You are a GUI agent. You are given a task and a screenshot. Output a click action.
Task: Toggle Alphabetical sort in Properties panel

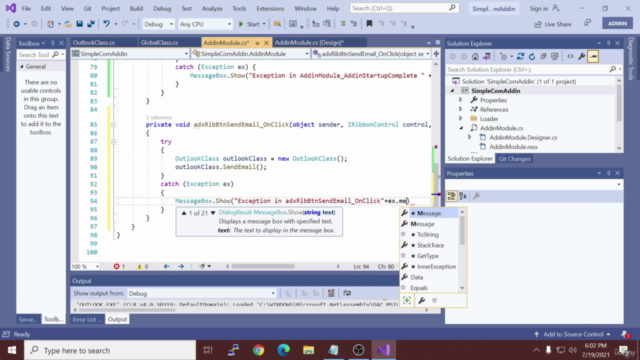[463, 196]
